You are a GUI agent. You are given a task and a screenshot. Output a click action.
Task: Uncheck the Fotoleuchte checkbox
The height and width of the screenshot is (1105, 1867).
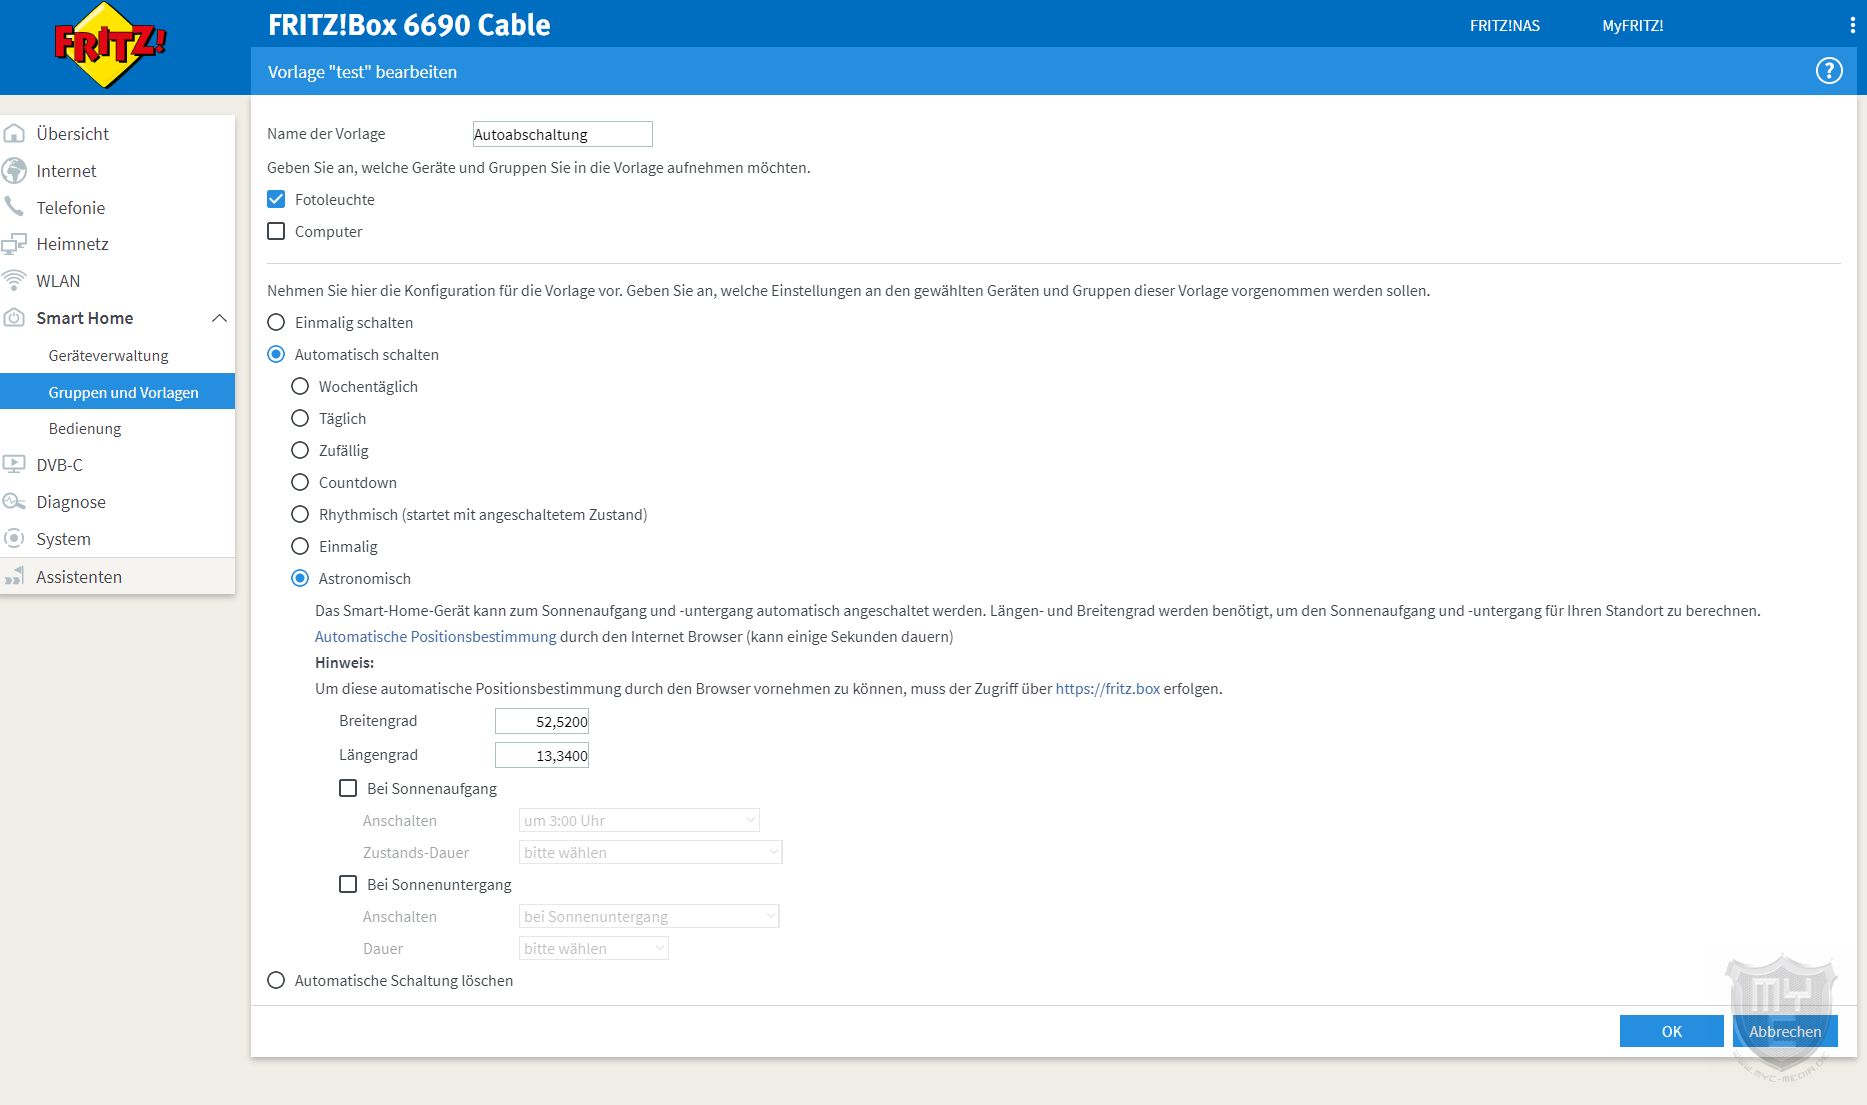277,200
